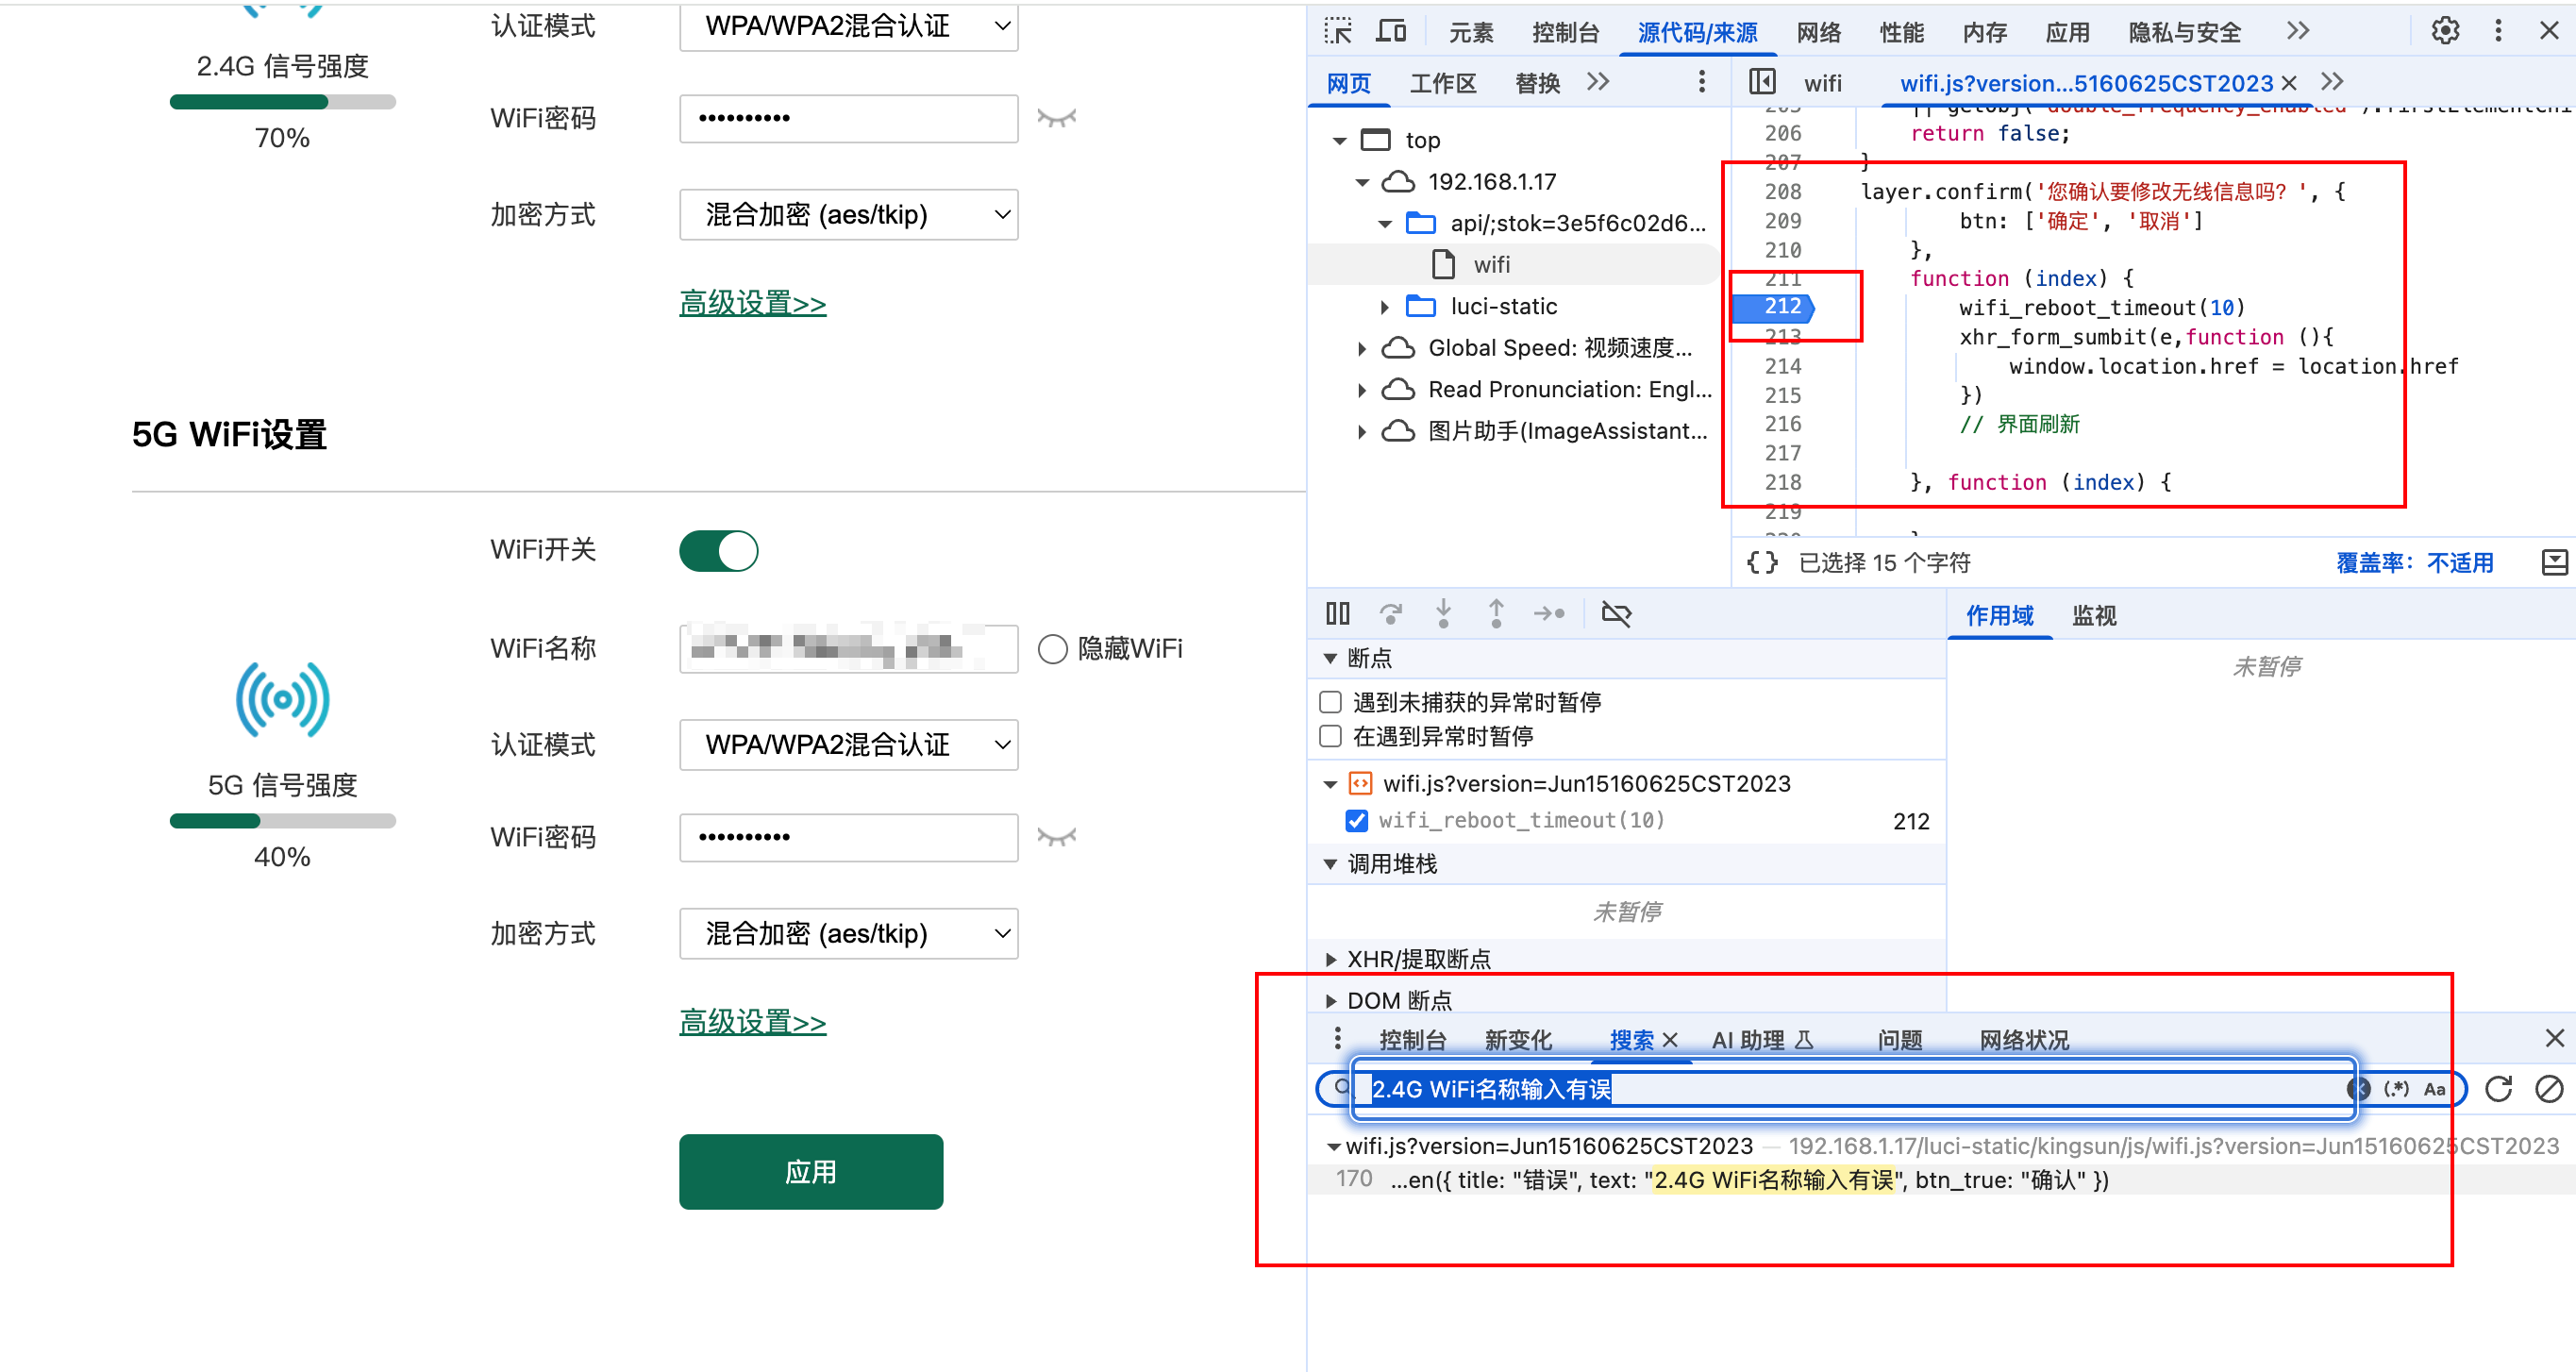Expand the XHR/fetch breakpoints section
2576x1372 pixels.
1330,959
